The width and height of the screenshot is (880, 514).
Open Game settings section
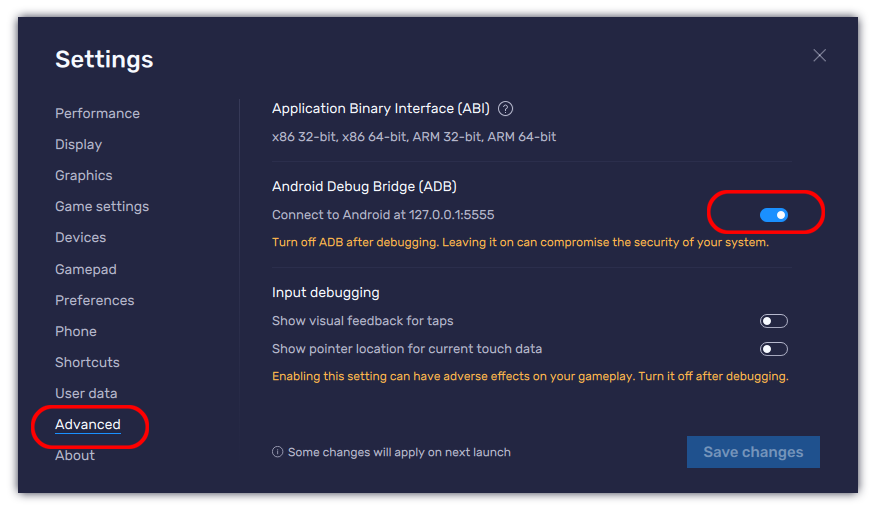[x=102, y=206]
